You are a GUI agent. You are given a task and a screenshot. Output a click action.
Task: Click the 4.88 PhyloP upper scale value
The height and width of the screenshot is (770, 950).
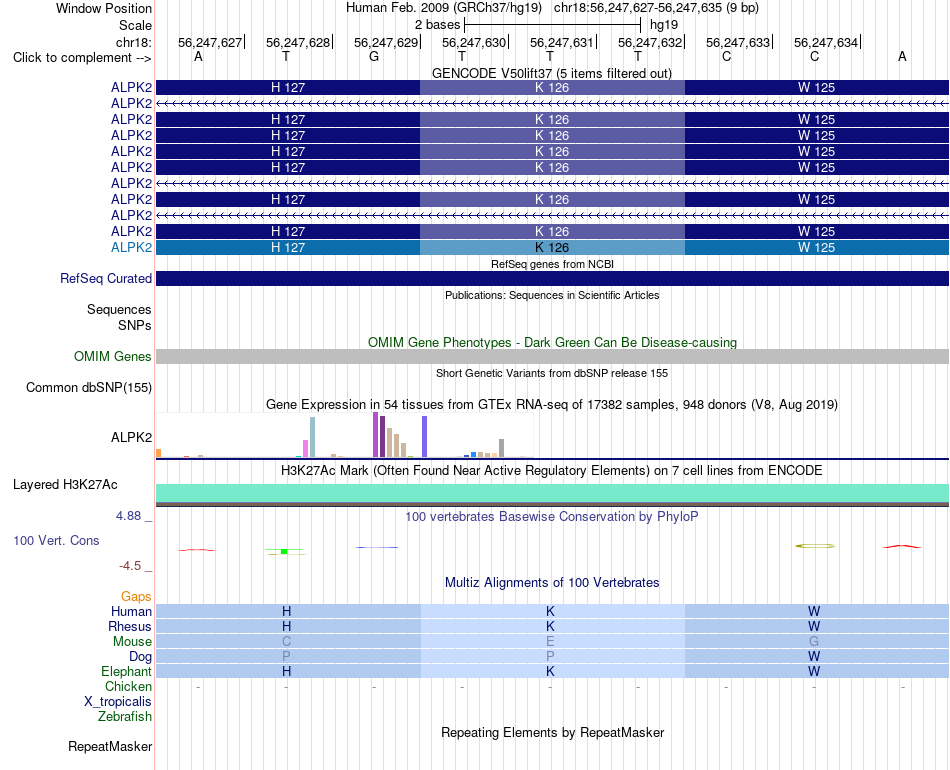(128, 516)
